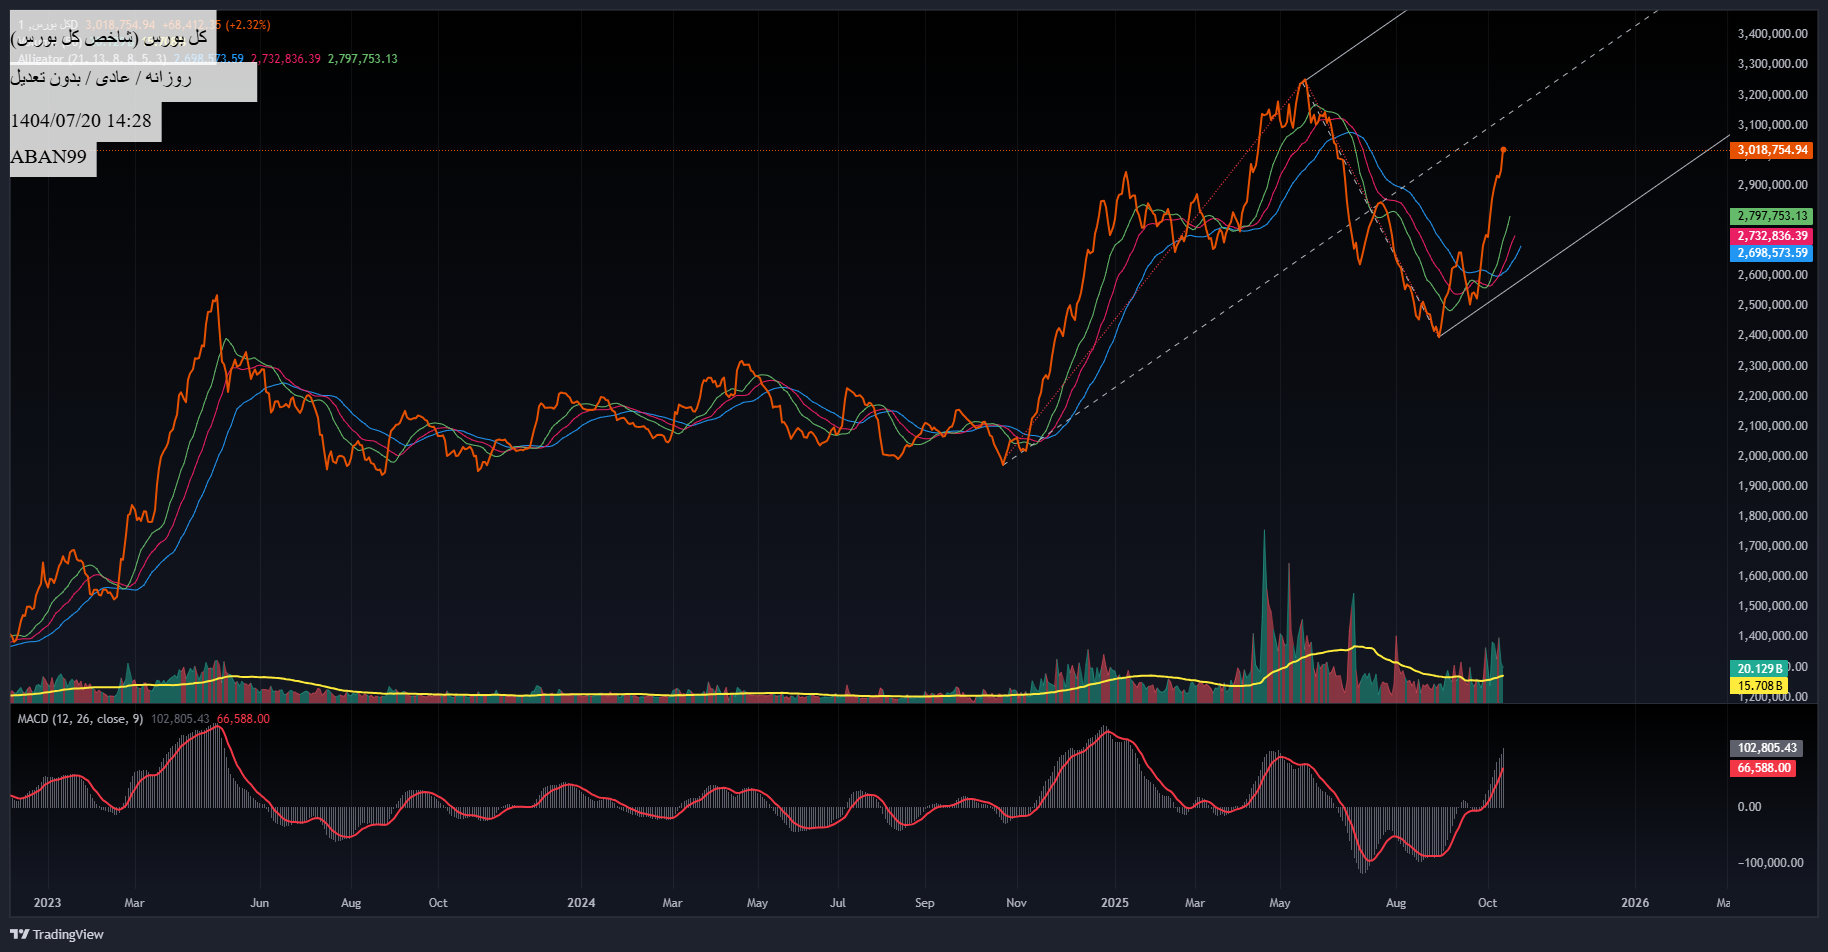Select the gray 102,805.43 MACD value tag

click(x=1766, y=748)
